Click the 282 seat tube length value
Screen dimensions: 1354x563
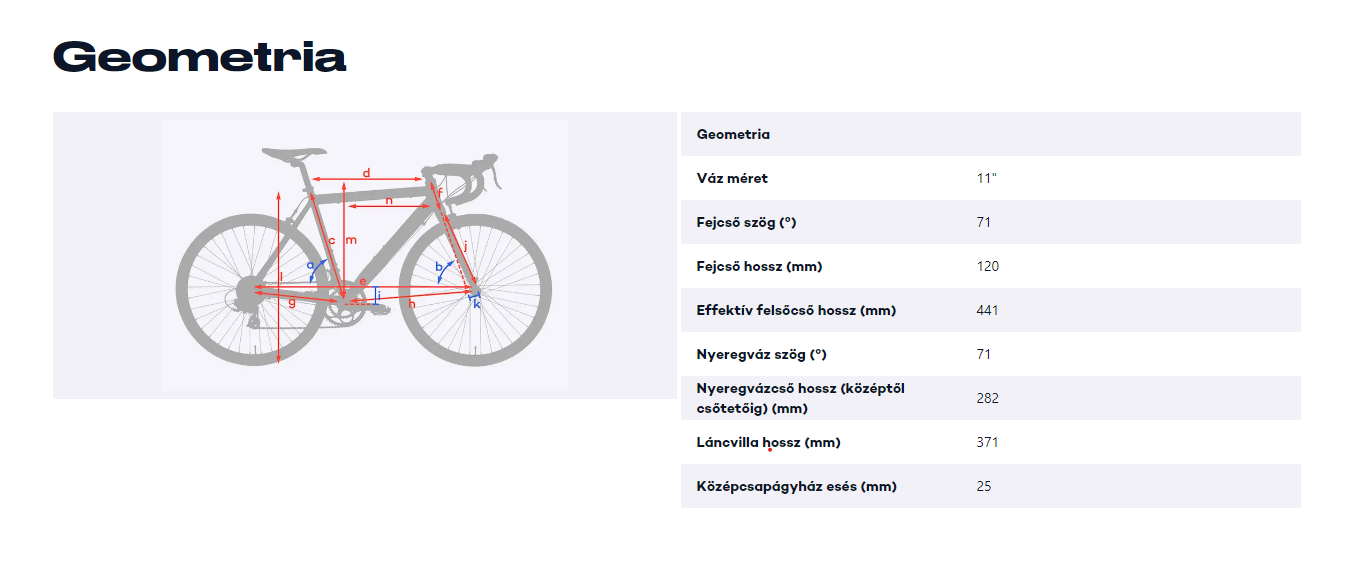pos(987,398)
